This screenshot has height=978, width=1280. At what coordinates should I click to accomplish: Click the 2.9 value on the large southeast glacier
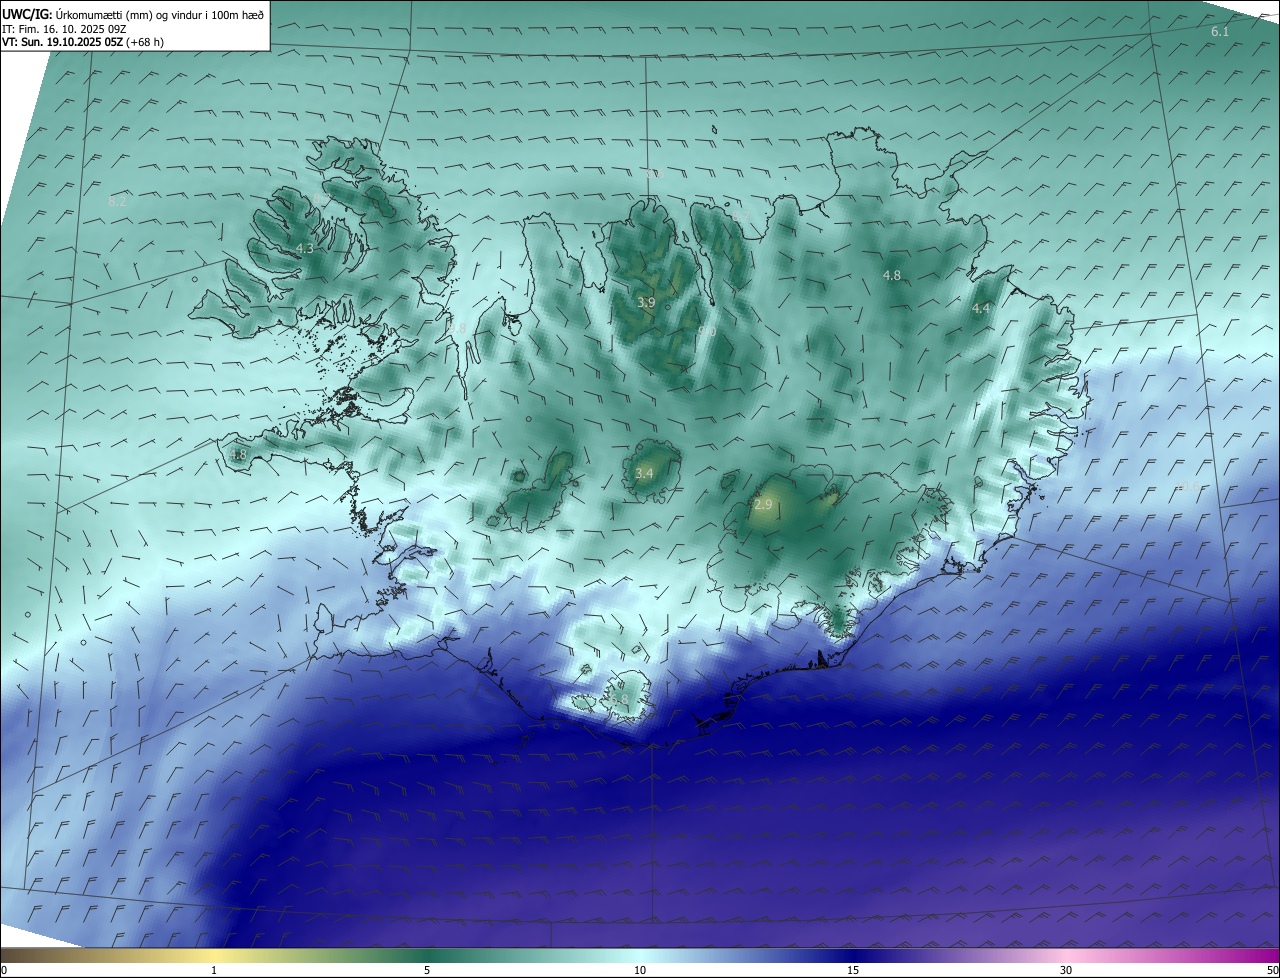click(763, 505)
